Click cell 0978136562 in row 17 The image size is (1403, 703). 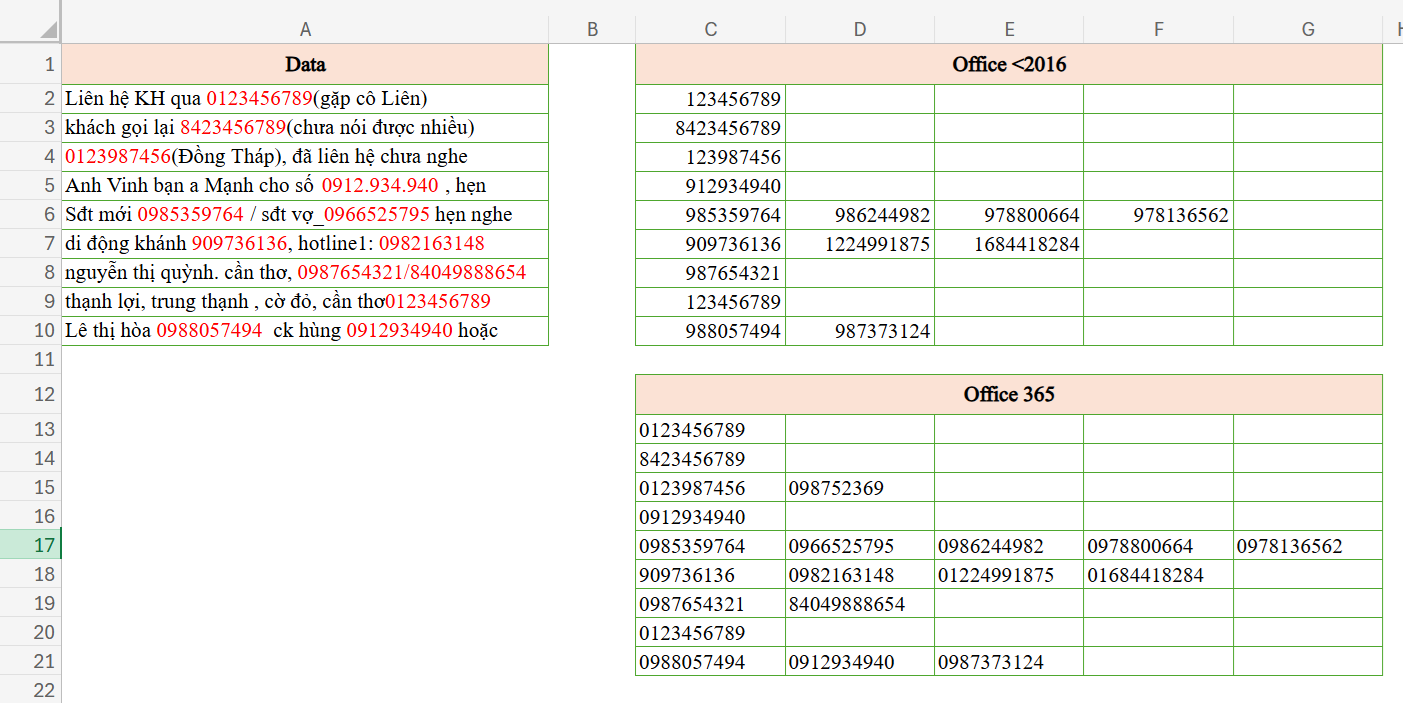point(1308,546)
